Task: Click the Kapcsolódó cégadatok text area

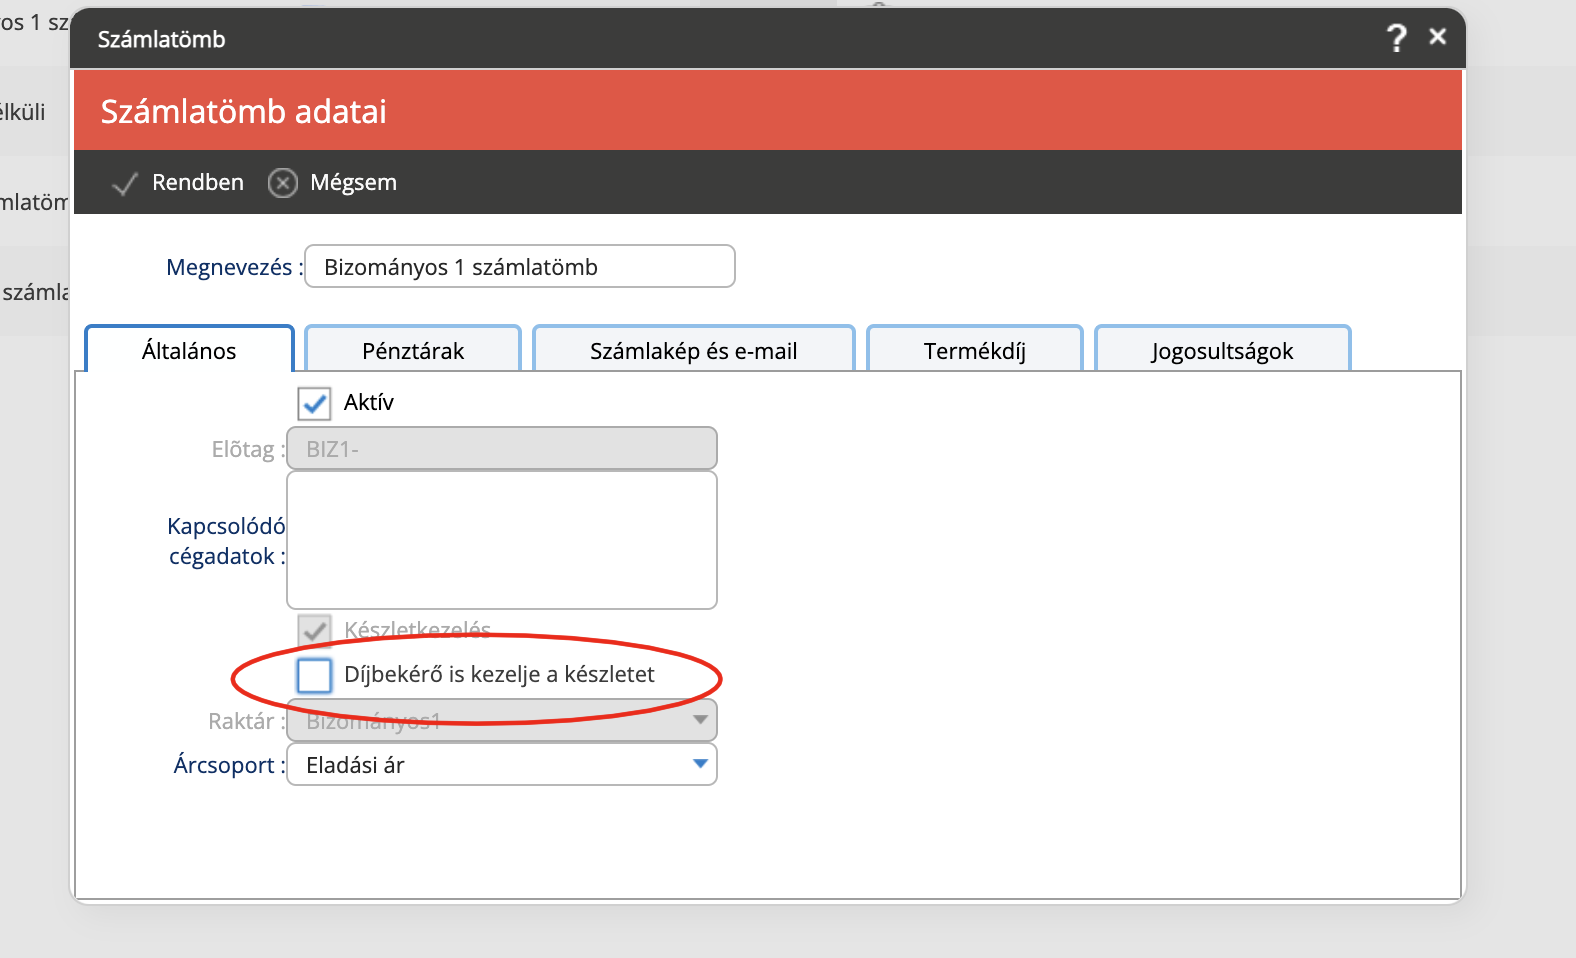Action: coord(502,540)
